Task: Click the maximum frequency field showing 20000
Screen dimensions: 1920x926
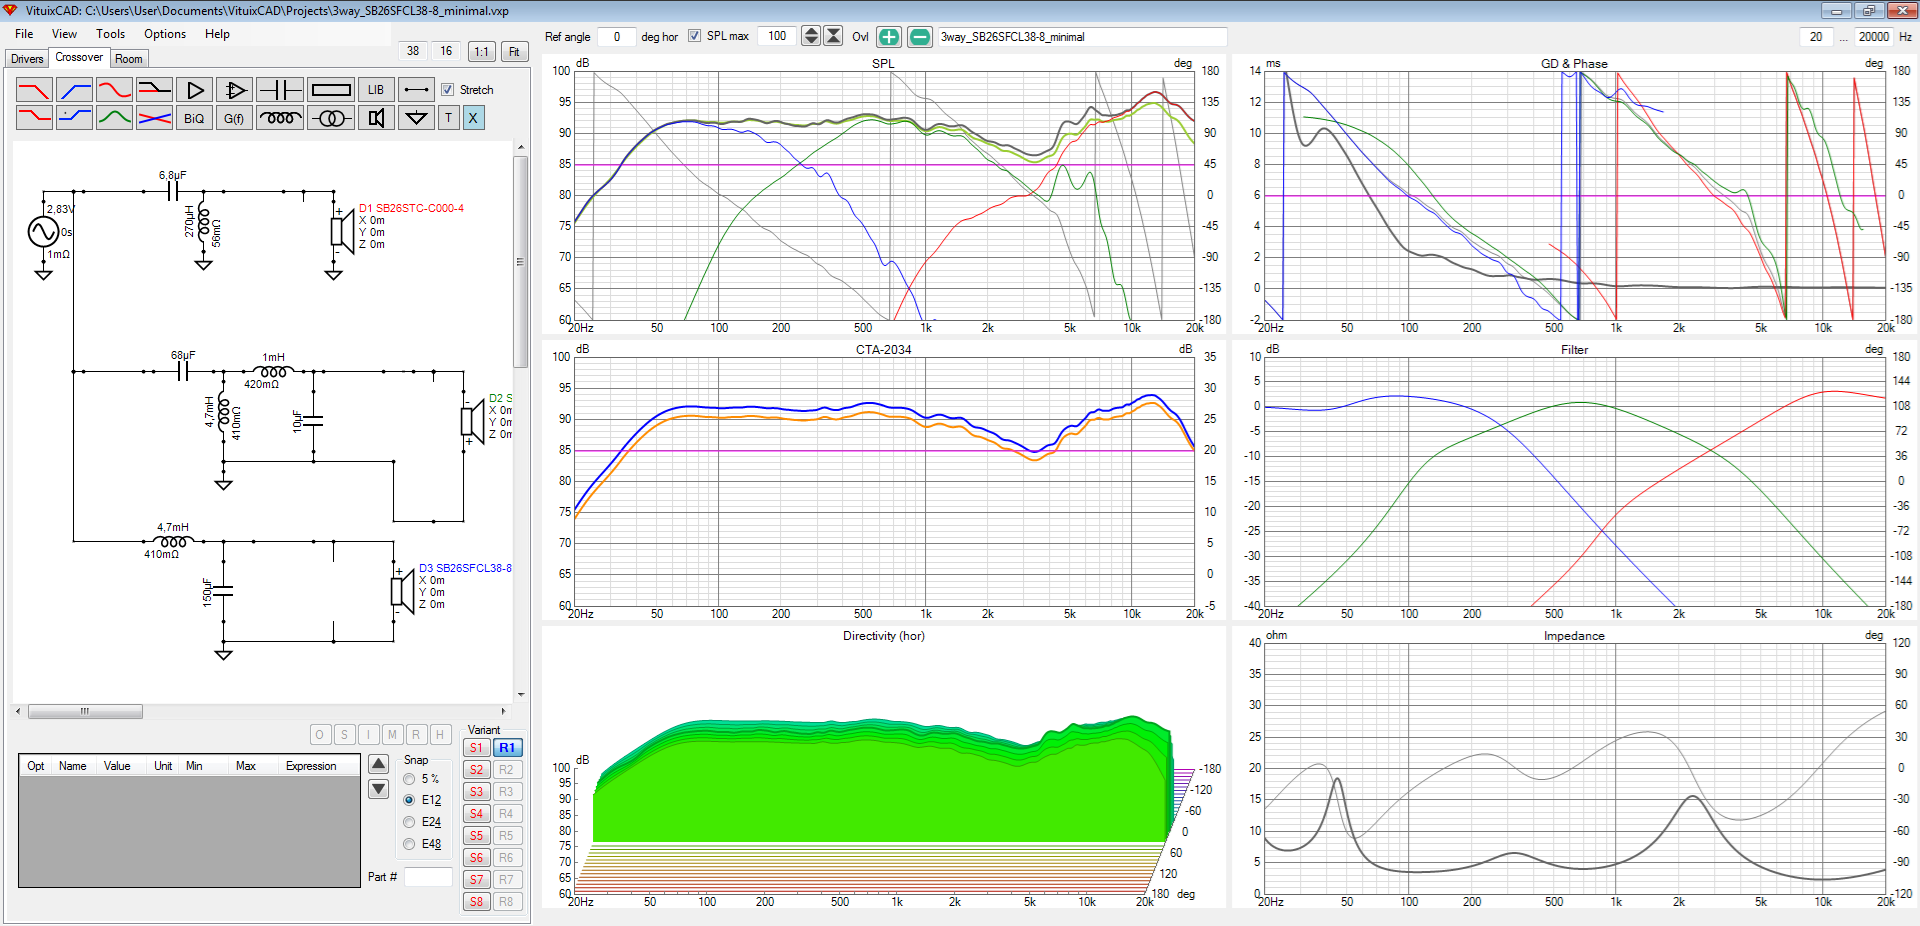Action: [1873, 37]
